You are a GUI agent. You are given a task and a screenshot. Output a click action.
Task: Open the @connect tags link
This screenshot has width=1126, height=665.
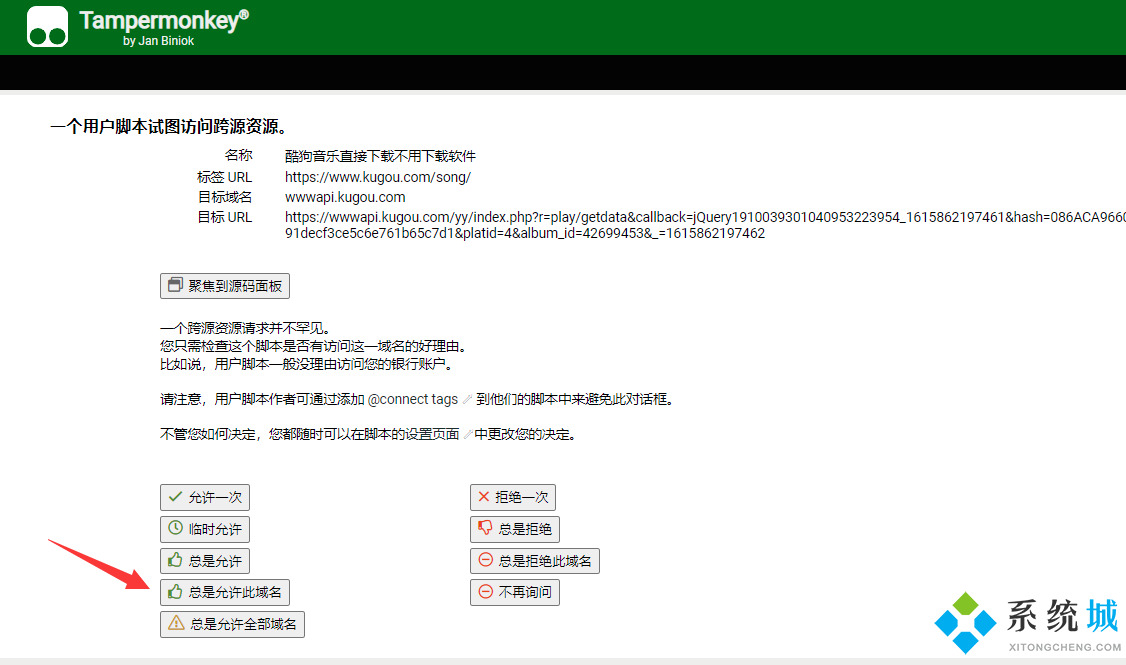pyautogui.click(x=413, y=399)
